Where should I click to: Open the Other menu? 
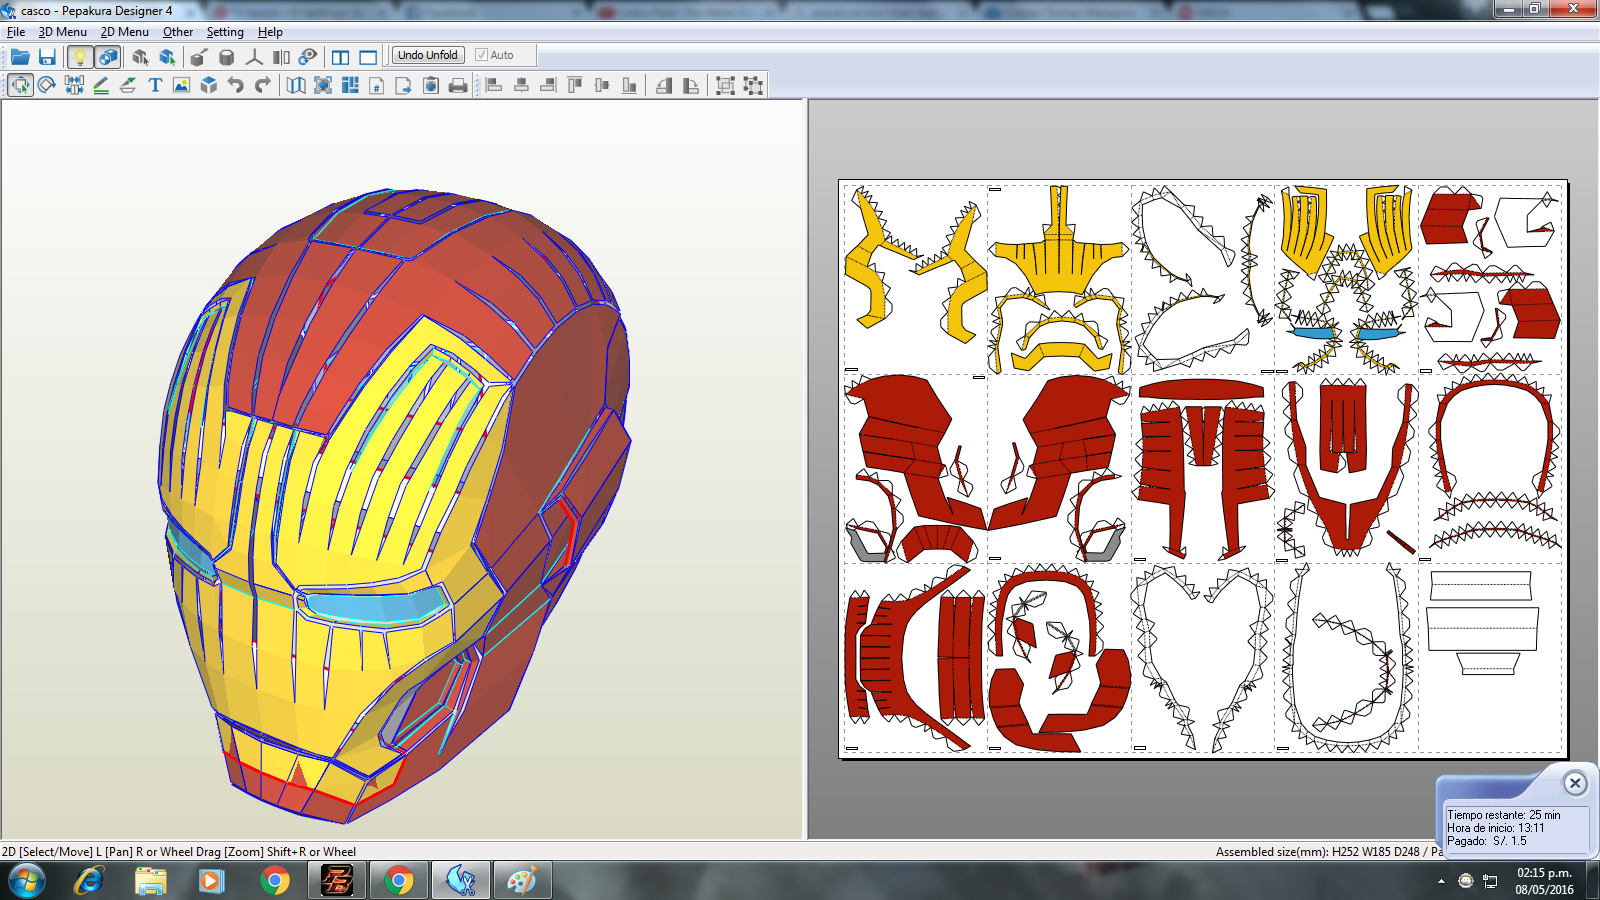pos(178,32)
